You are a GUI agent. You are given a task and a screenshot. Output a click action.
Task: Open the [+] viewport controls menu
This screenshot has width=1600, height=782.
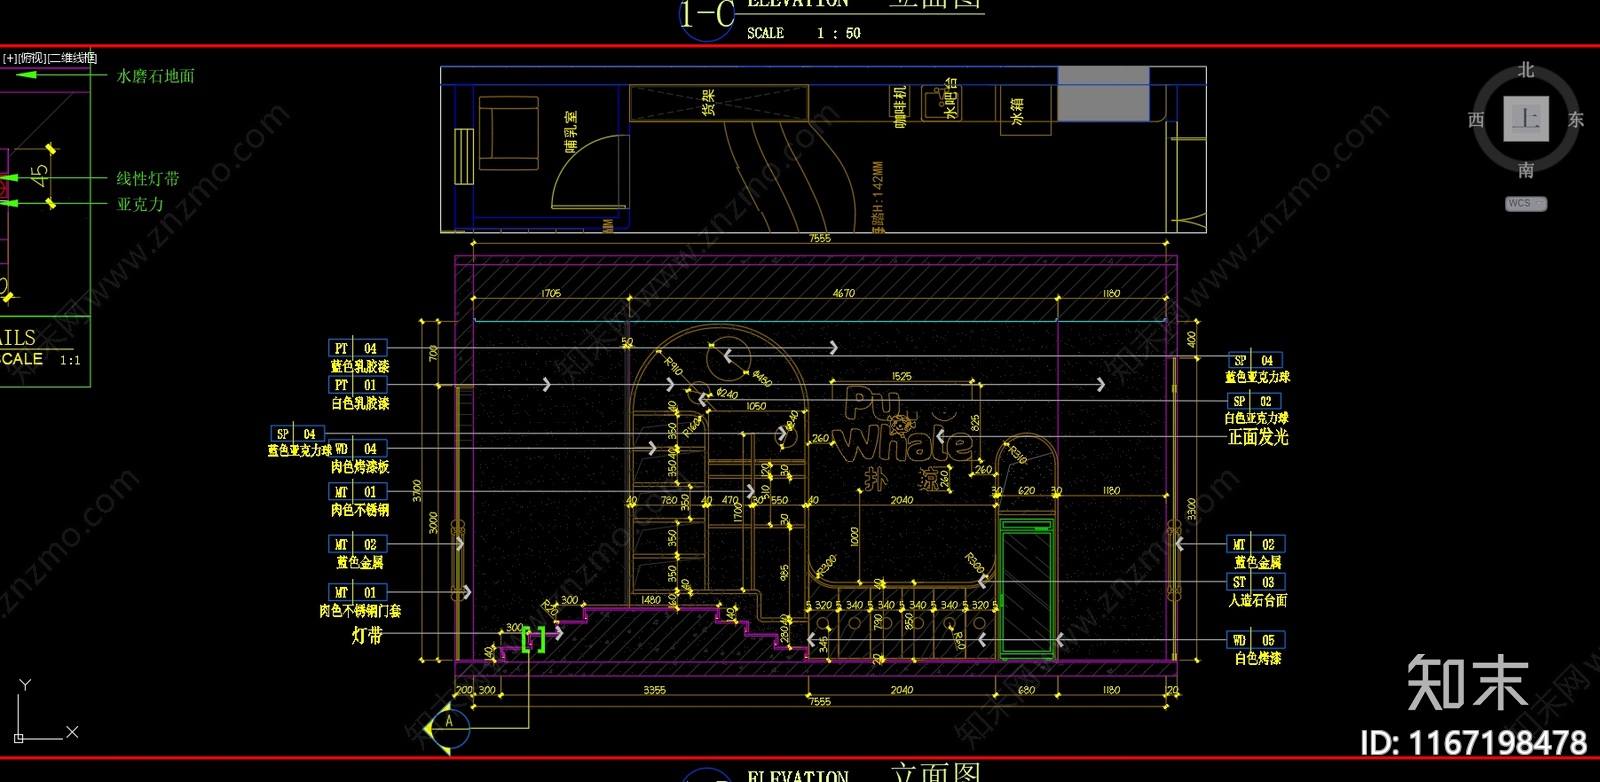10,58
